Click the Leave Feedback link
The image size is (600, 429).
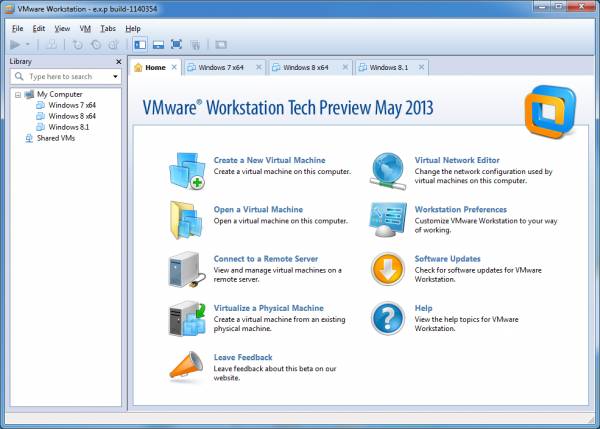click(243, 357)
